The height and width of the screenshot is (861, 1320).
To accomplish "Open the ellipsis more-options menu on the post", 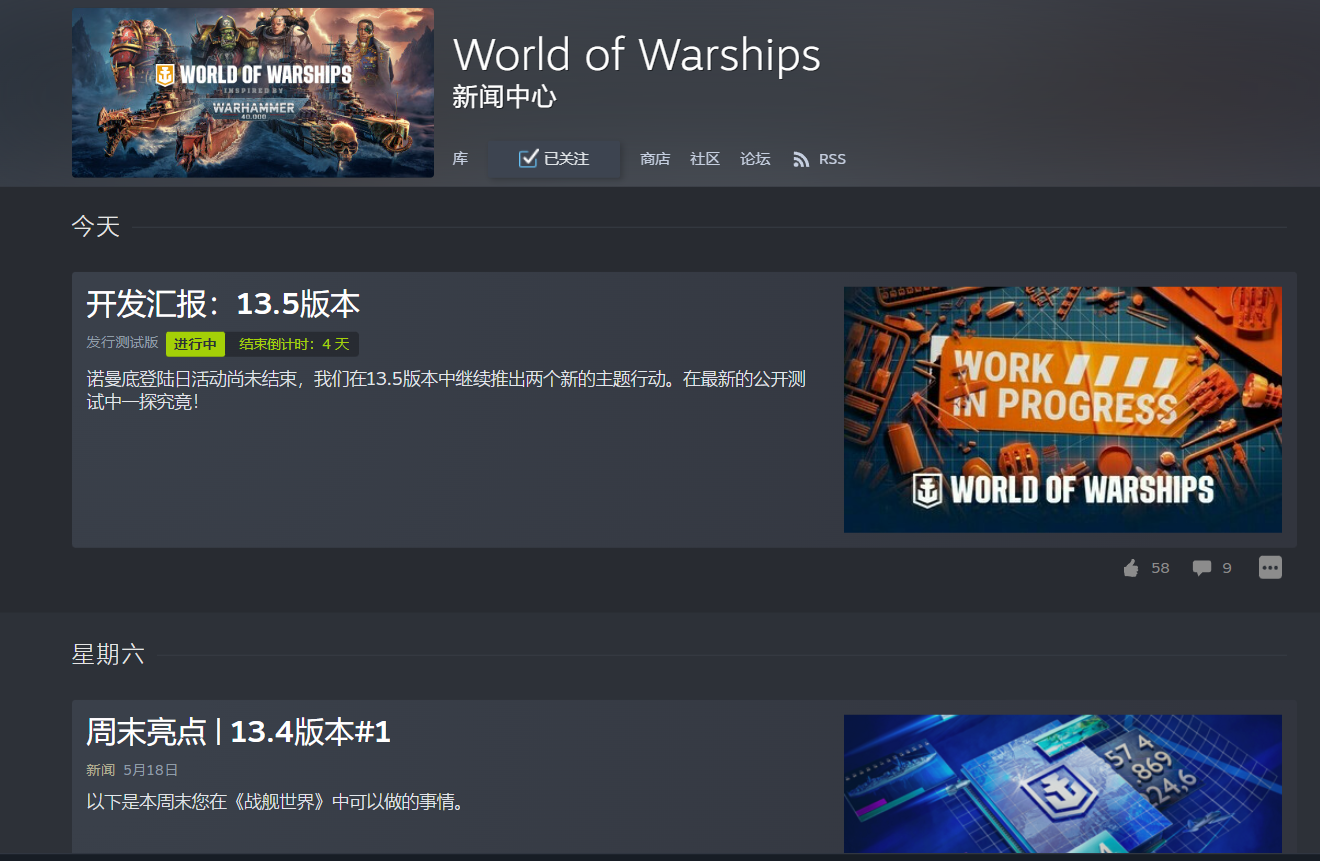I will coord(1270,567).
